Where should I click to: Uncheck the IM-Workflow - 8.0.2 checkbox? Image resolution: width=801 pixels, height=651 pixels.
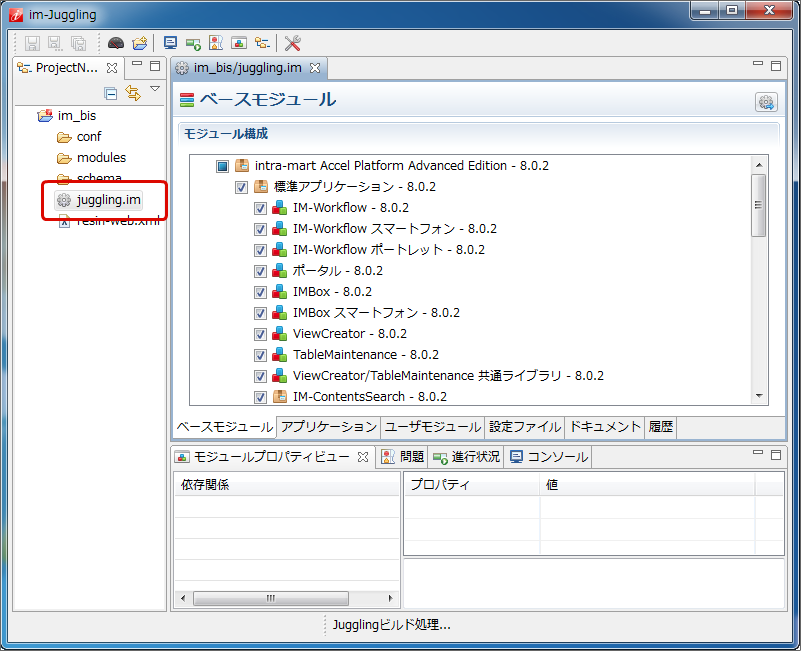pyautogui.click(x=260, y=208)
